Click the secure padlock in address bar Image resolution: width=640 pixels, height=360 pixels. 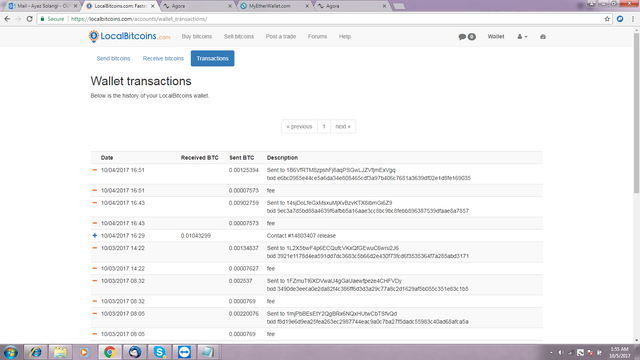pyautogui.click(x=42, y=19)
